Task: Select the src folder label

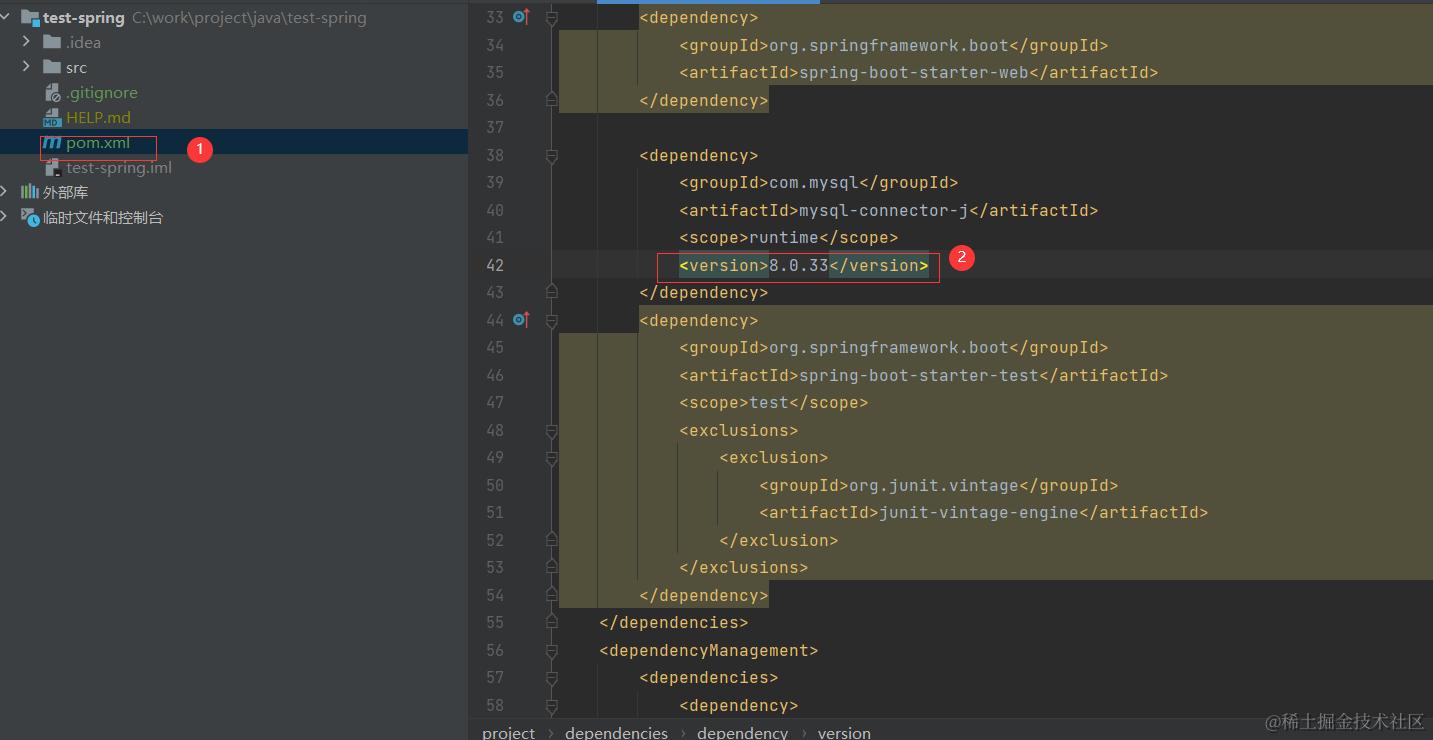Action: (76, 67)
